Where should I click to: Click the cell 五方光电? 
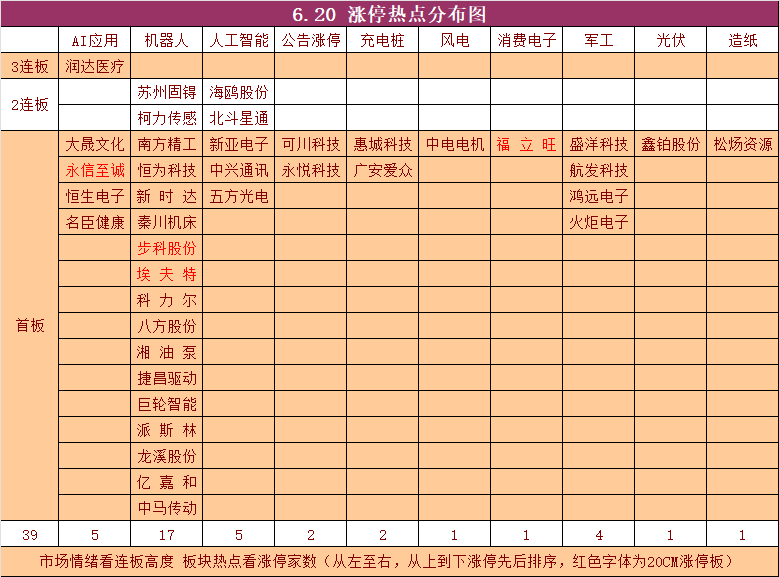click(x=238, y=196)
